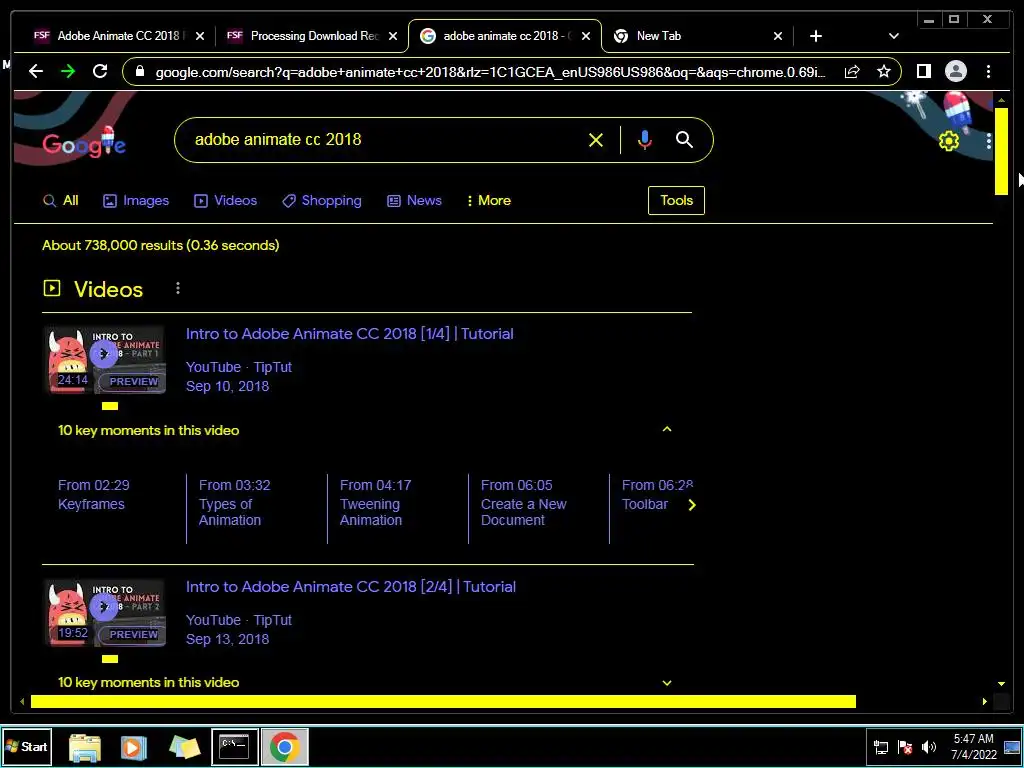Open the Action Center flag tray icon
The image size is (1024, 768).
[x=904, y=747]
